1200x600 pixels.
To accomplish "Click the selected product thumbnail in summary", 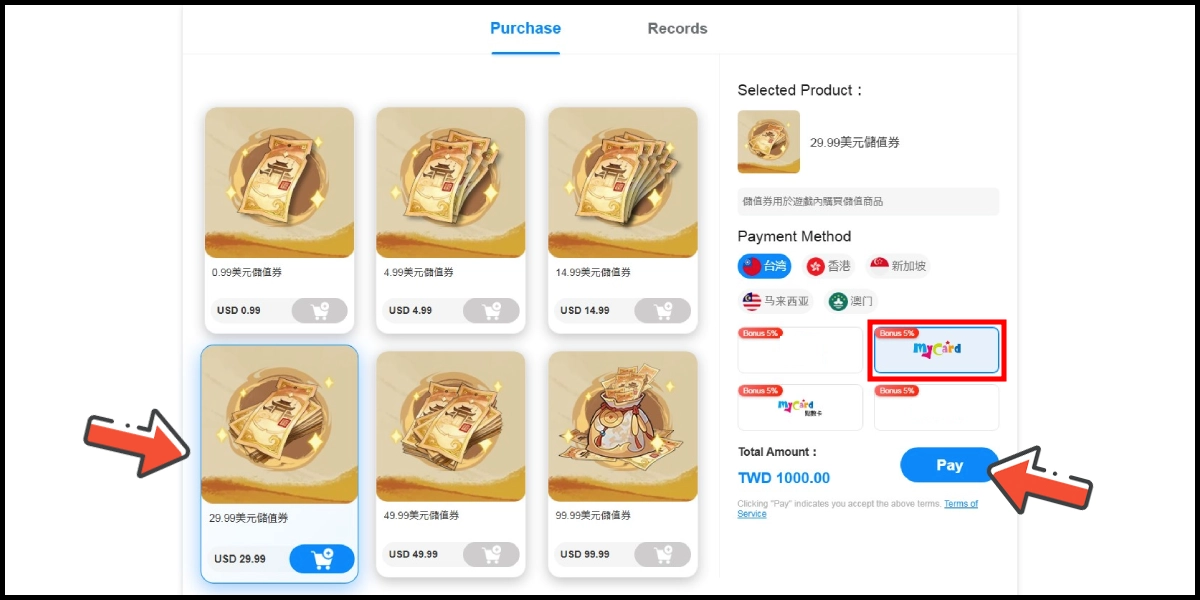I will 769,142.
